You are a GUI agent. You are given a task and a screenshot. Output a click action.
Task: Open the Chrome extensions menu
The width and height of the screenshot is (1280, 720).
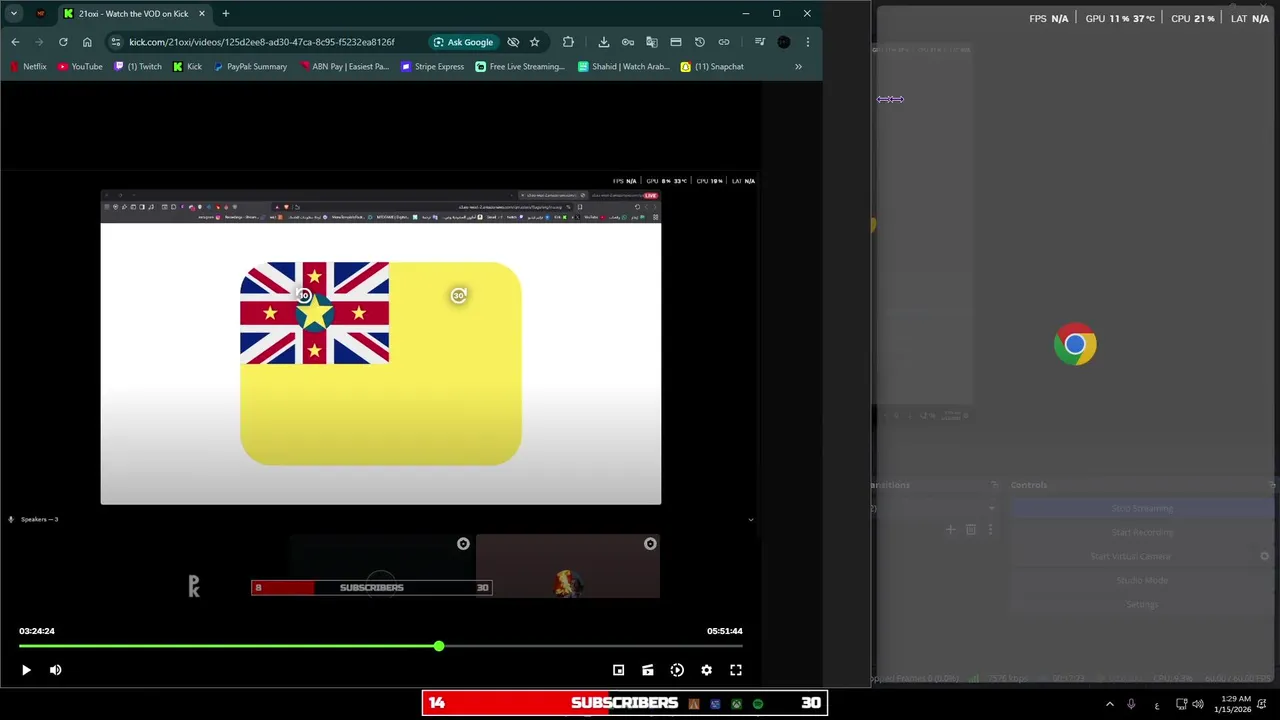point(568,42)
